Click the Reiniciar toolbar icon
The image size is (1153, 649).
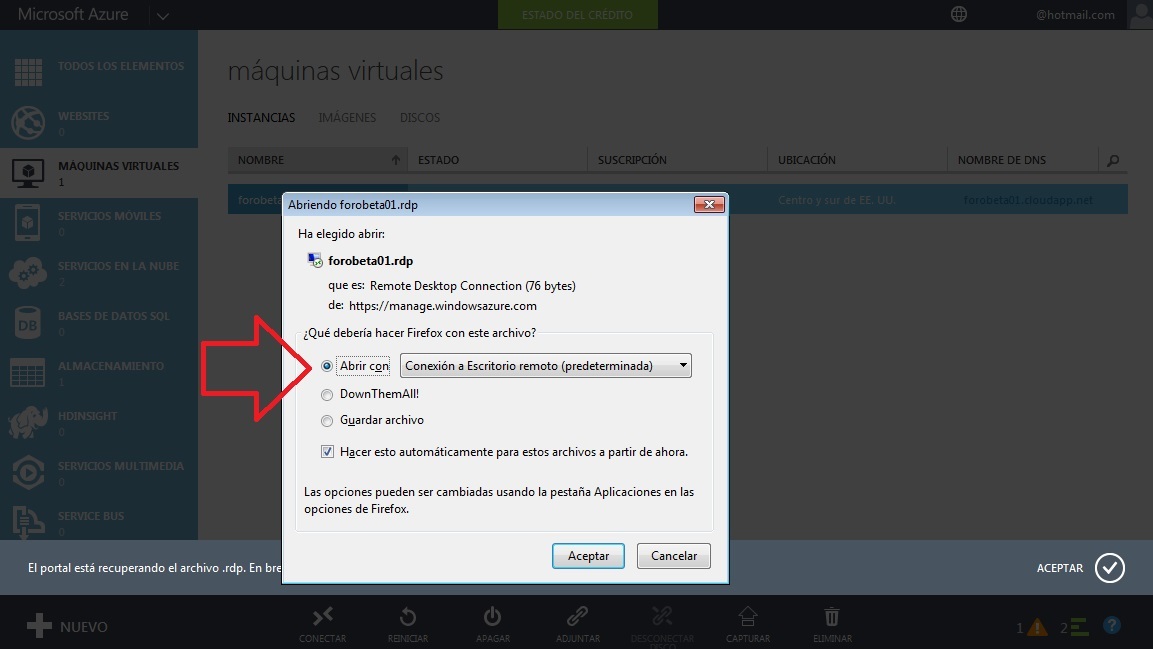408,616
